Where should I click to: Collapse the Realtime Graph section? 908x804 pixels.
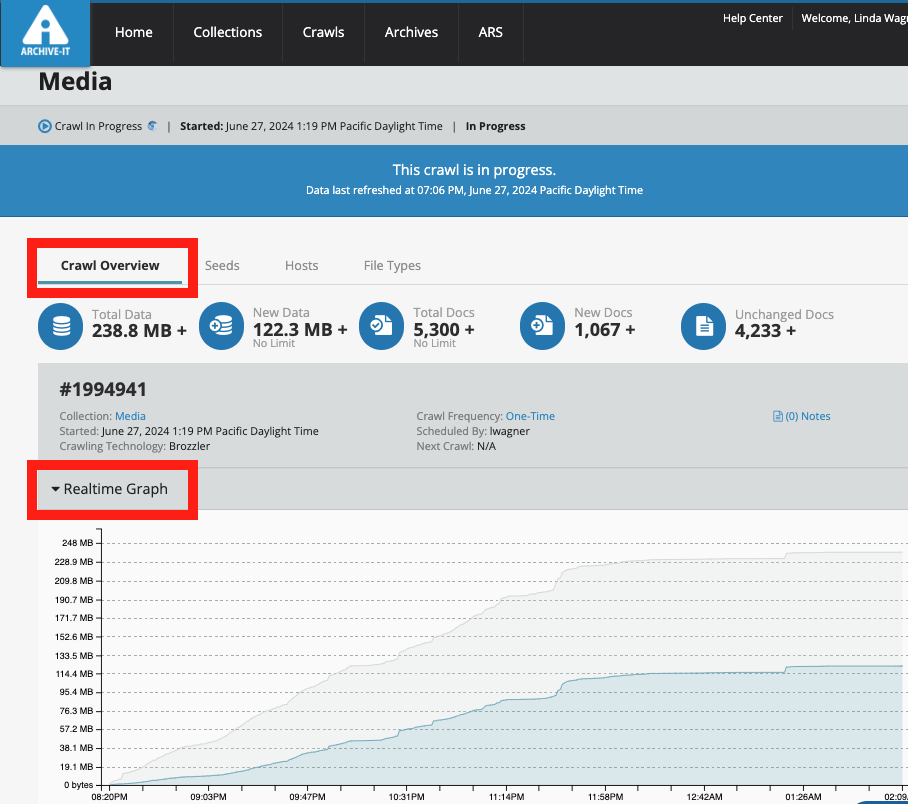point(110,489)
